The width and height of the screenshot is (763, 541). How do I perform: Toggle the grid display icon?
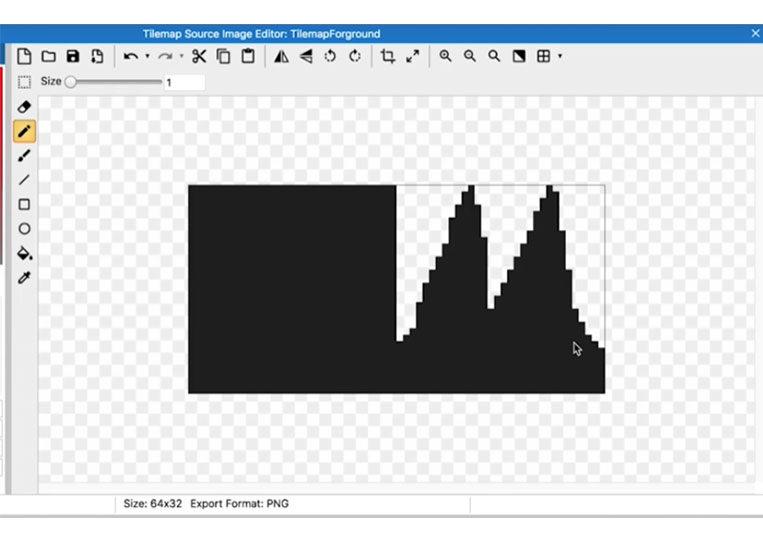click(x=544, y=56)
